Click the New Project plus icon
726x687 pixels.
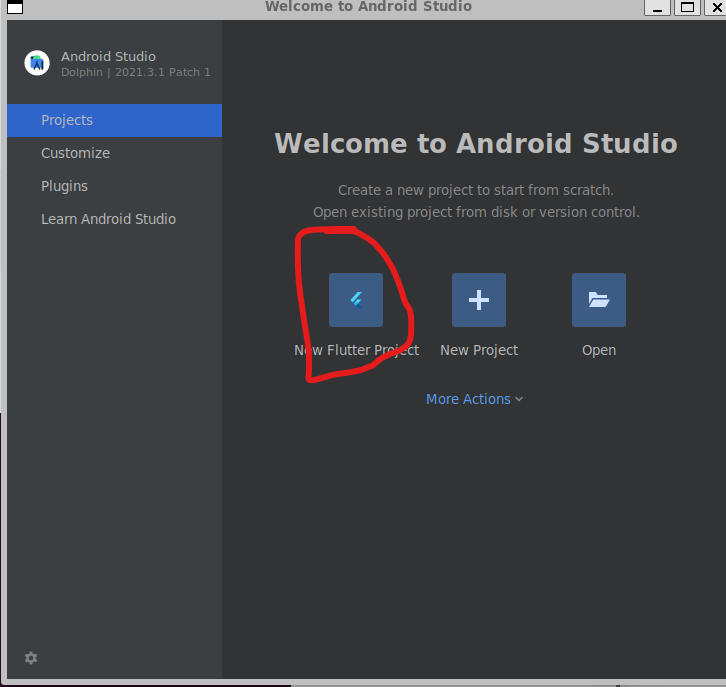tap(479, 300)
